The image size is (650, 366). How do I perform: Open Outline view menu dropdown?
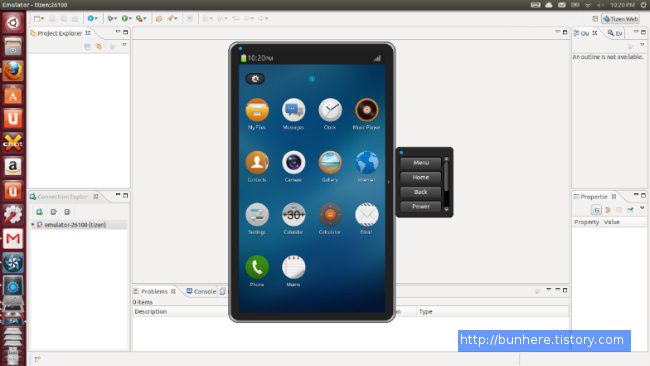tap(642, 44)
